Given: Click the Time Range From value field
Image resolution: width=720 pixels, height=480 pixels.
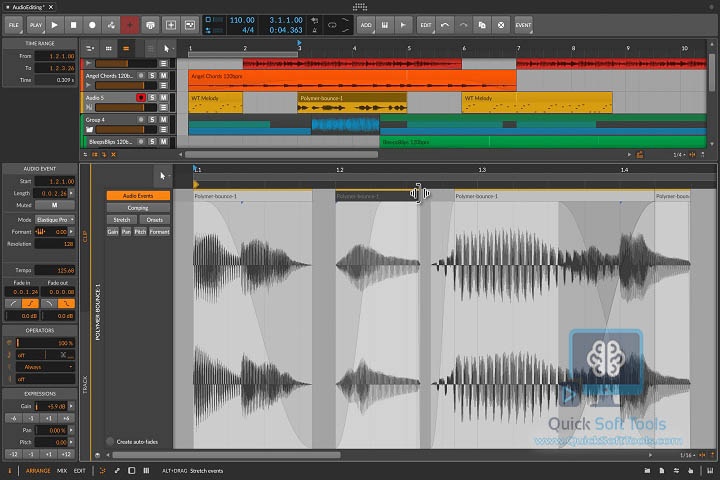Looking at the screenshot, I should point(55,56).
